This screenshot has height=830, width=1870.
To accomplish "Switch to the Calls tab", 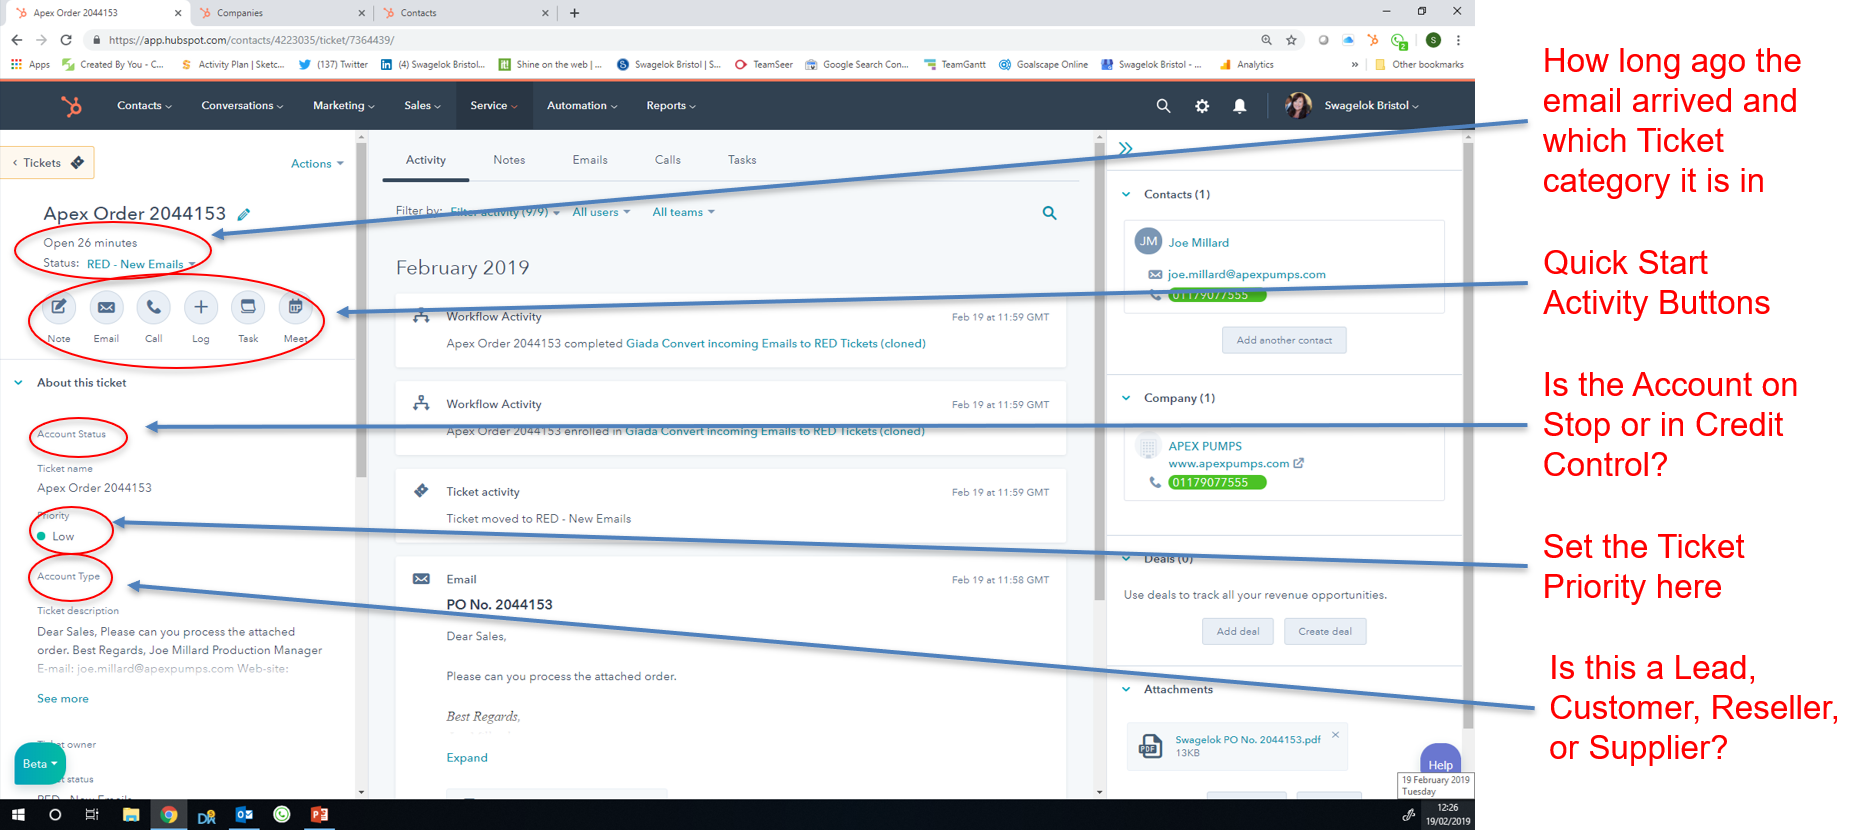I will pos(668,160).
